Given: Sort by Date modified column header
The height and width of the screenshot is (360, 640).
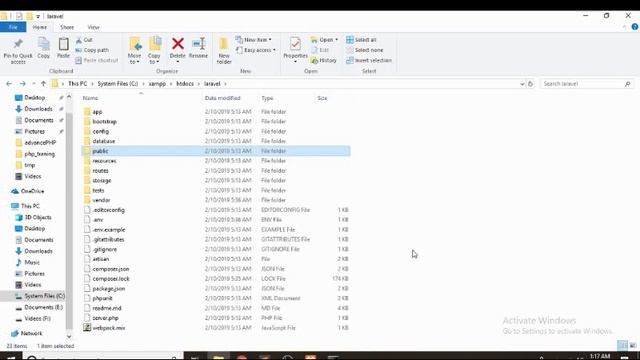Looking at the screenshot, I should click(222, 98).
